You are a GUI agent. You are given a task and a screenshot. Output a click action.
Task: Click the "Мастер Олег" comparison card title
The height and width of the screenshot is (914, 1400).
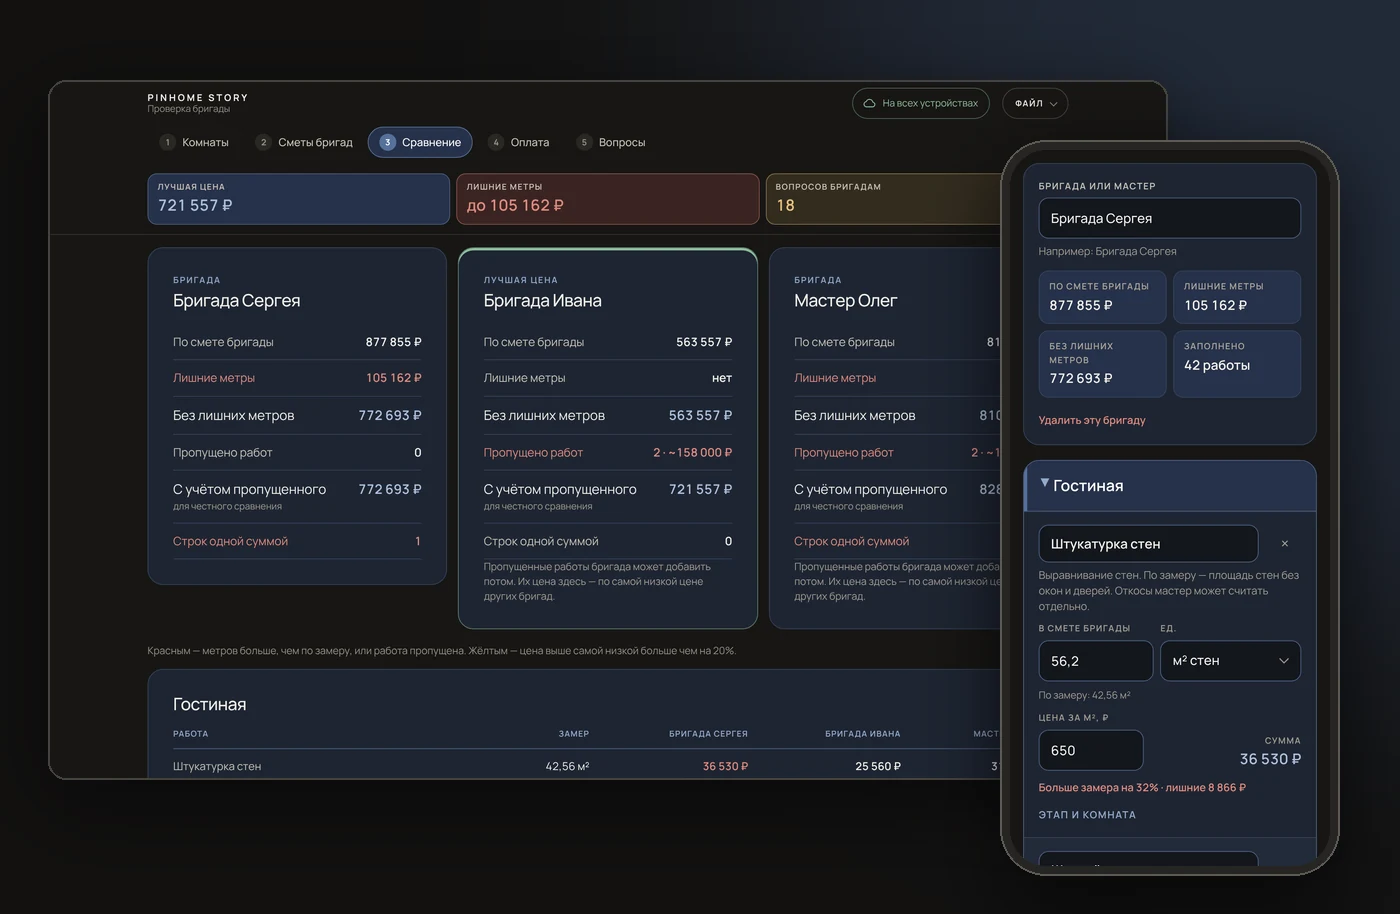coord(845,301)
